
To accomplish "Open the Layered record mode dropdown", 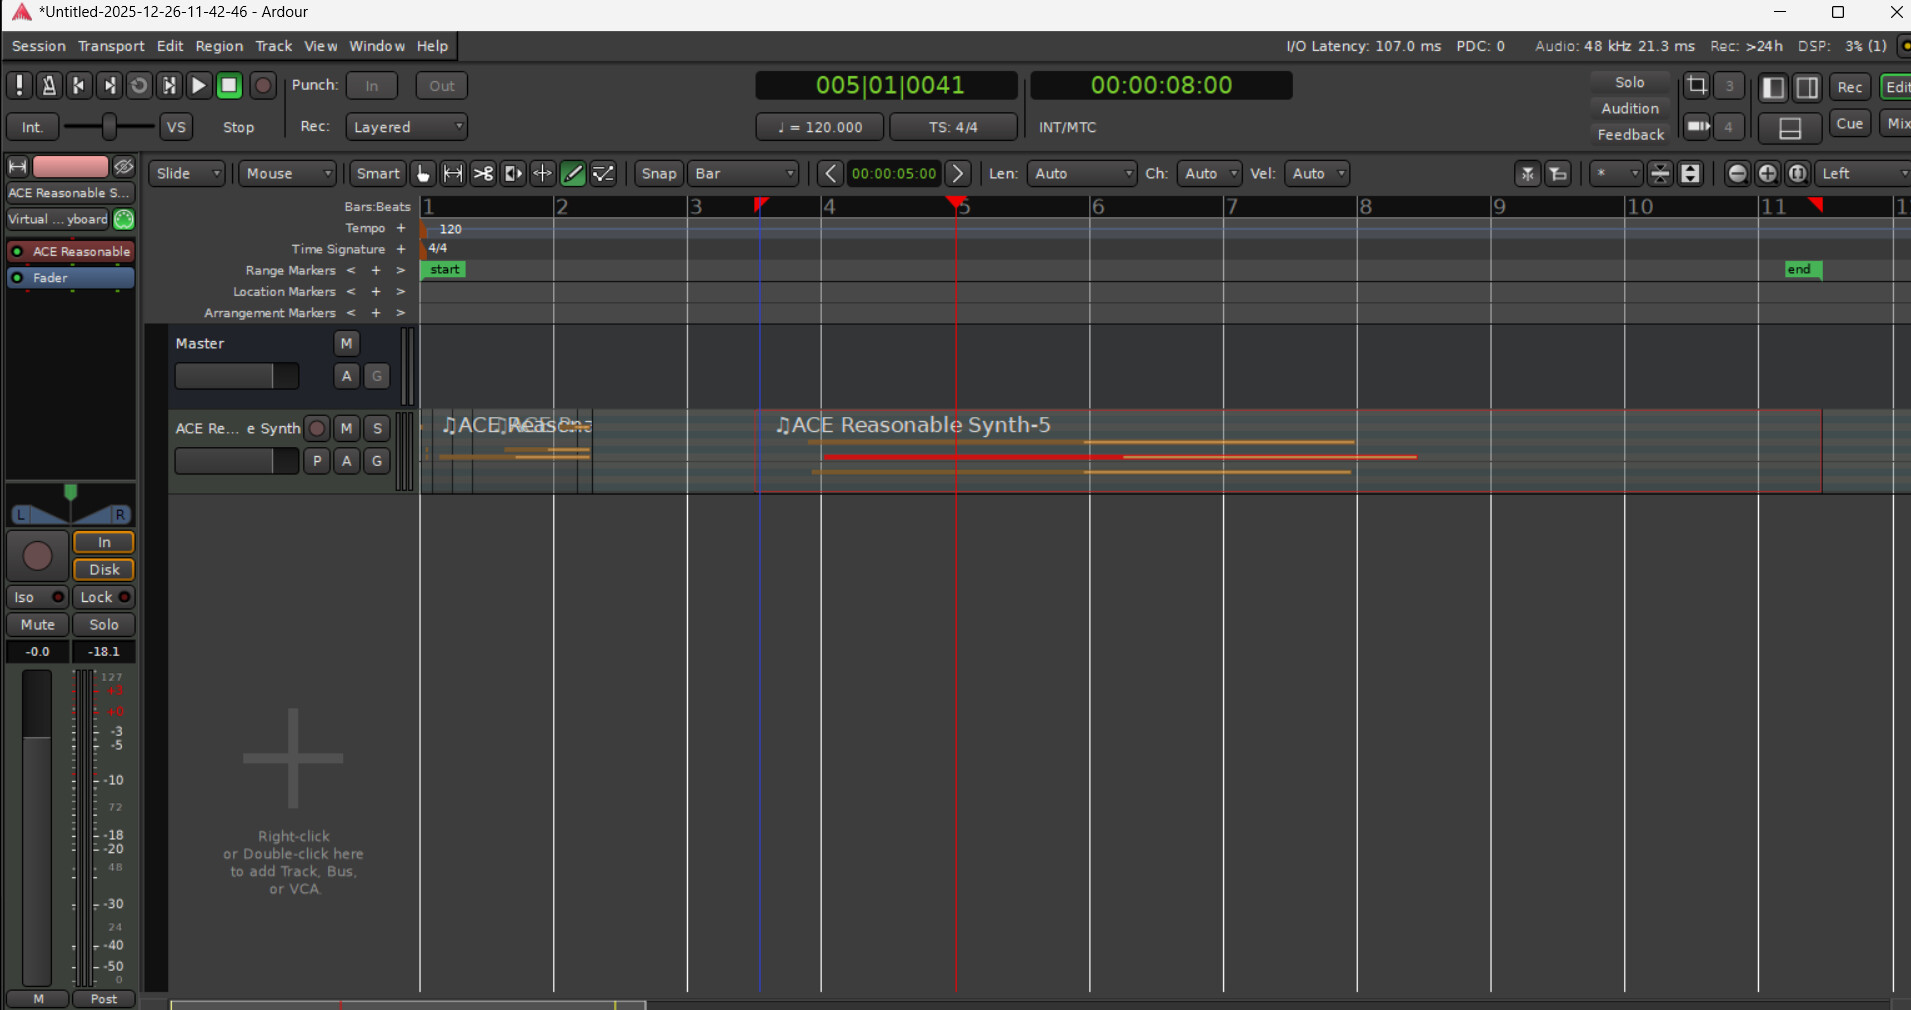I will pos(406,127).
